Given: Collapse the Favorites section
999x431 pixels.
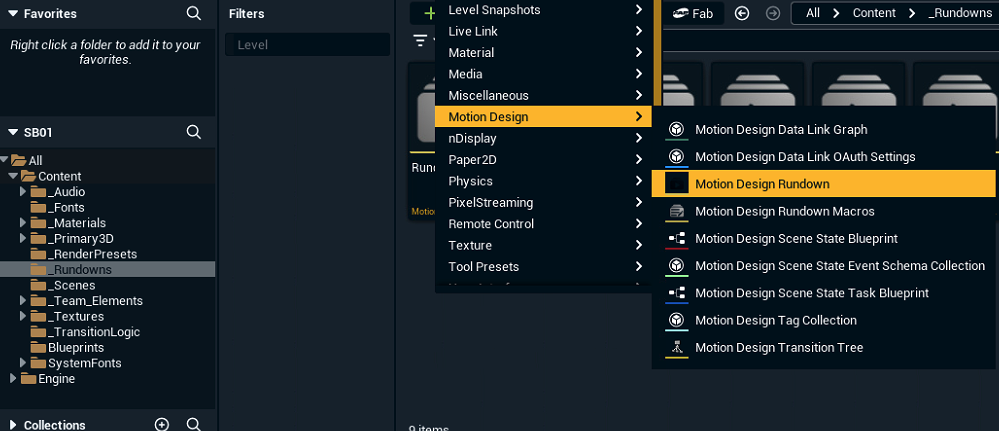Looking at the screenshot, I should (13, 14).
